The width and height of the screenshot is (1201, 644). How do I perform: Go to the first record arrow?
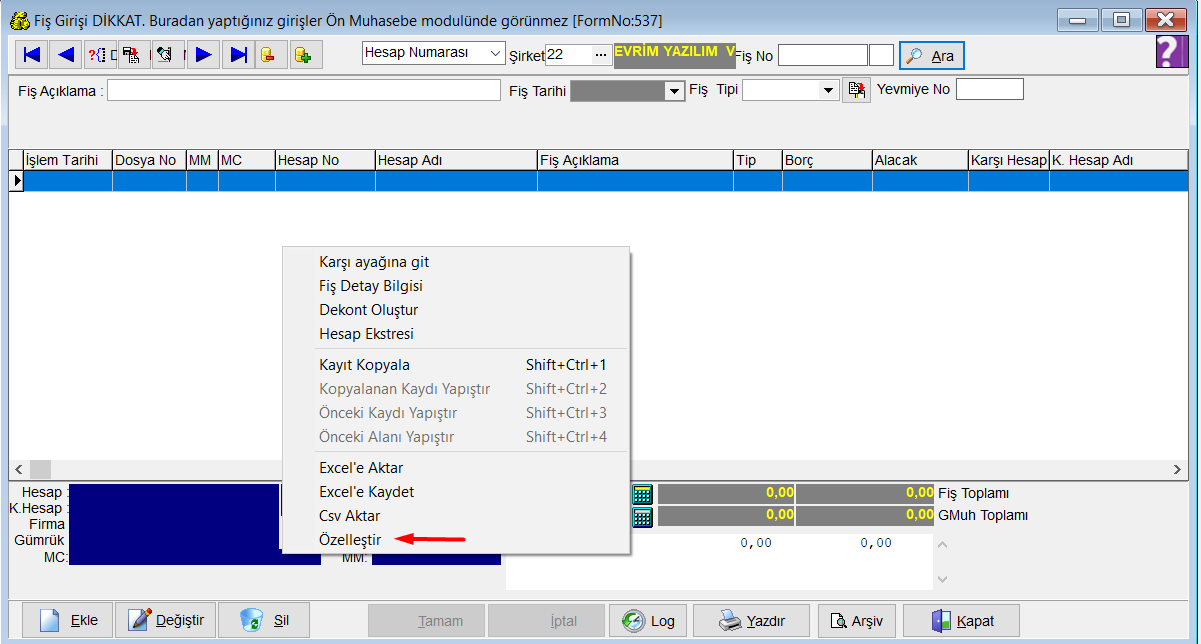coord(32,55)
